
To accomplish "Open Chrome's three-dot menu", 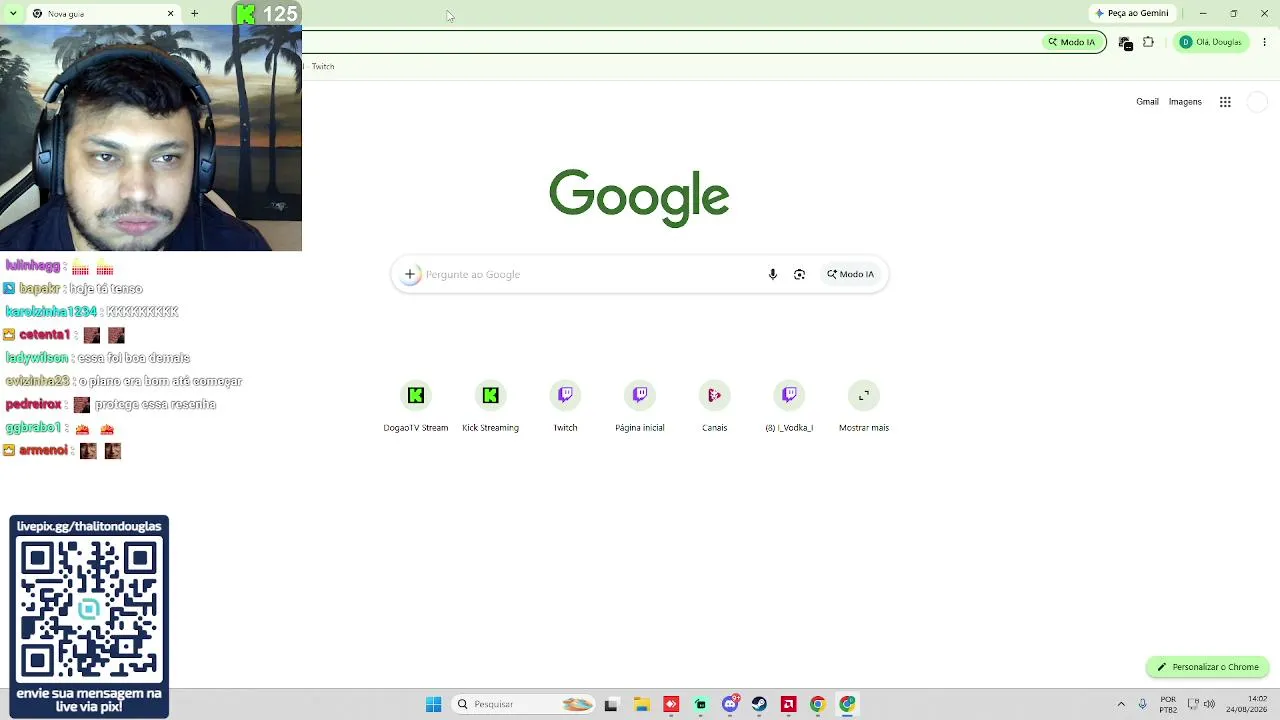I will pos(1265,42).
